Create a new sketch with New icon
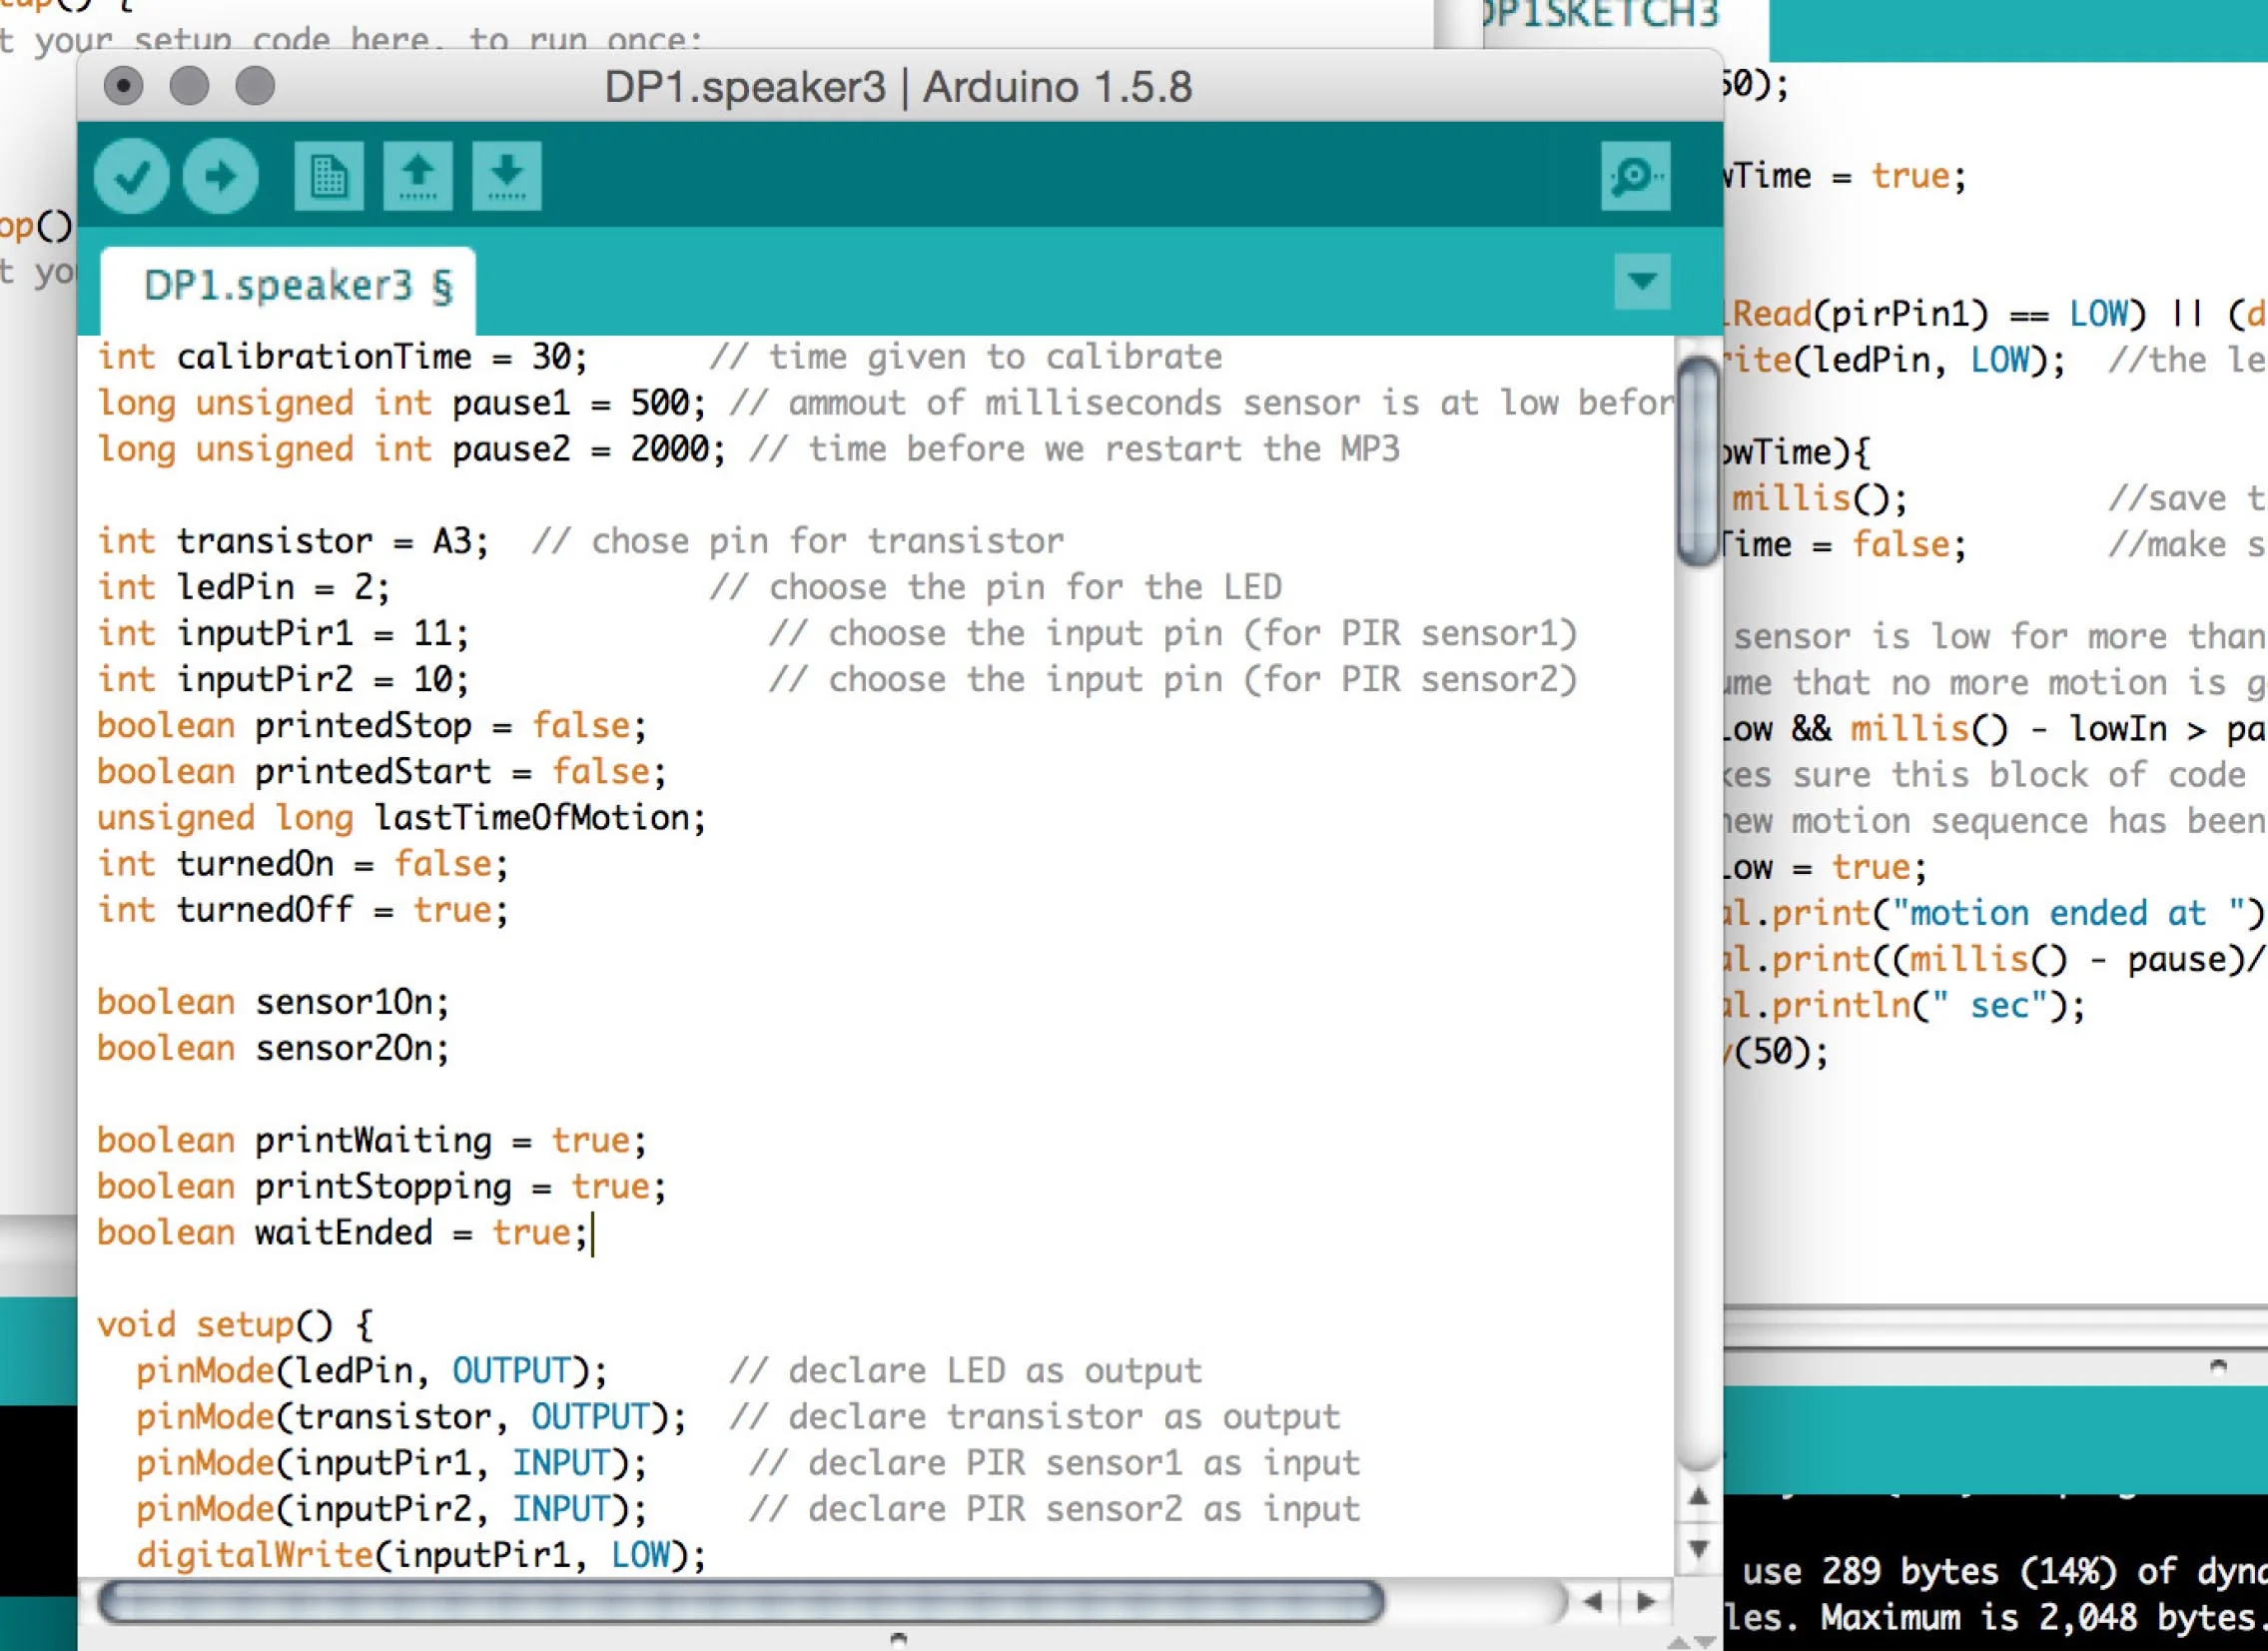Viewport: 2268px width, 1651px height. point(329,176)
